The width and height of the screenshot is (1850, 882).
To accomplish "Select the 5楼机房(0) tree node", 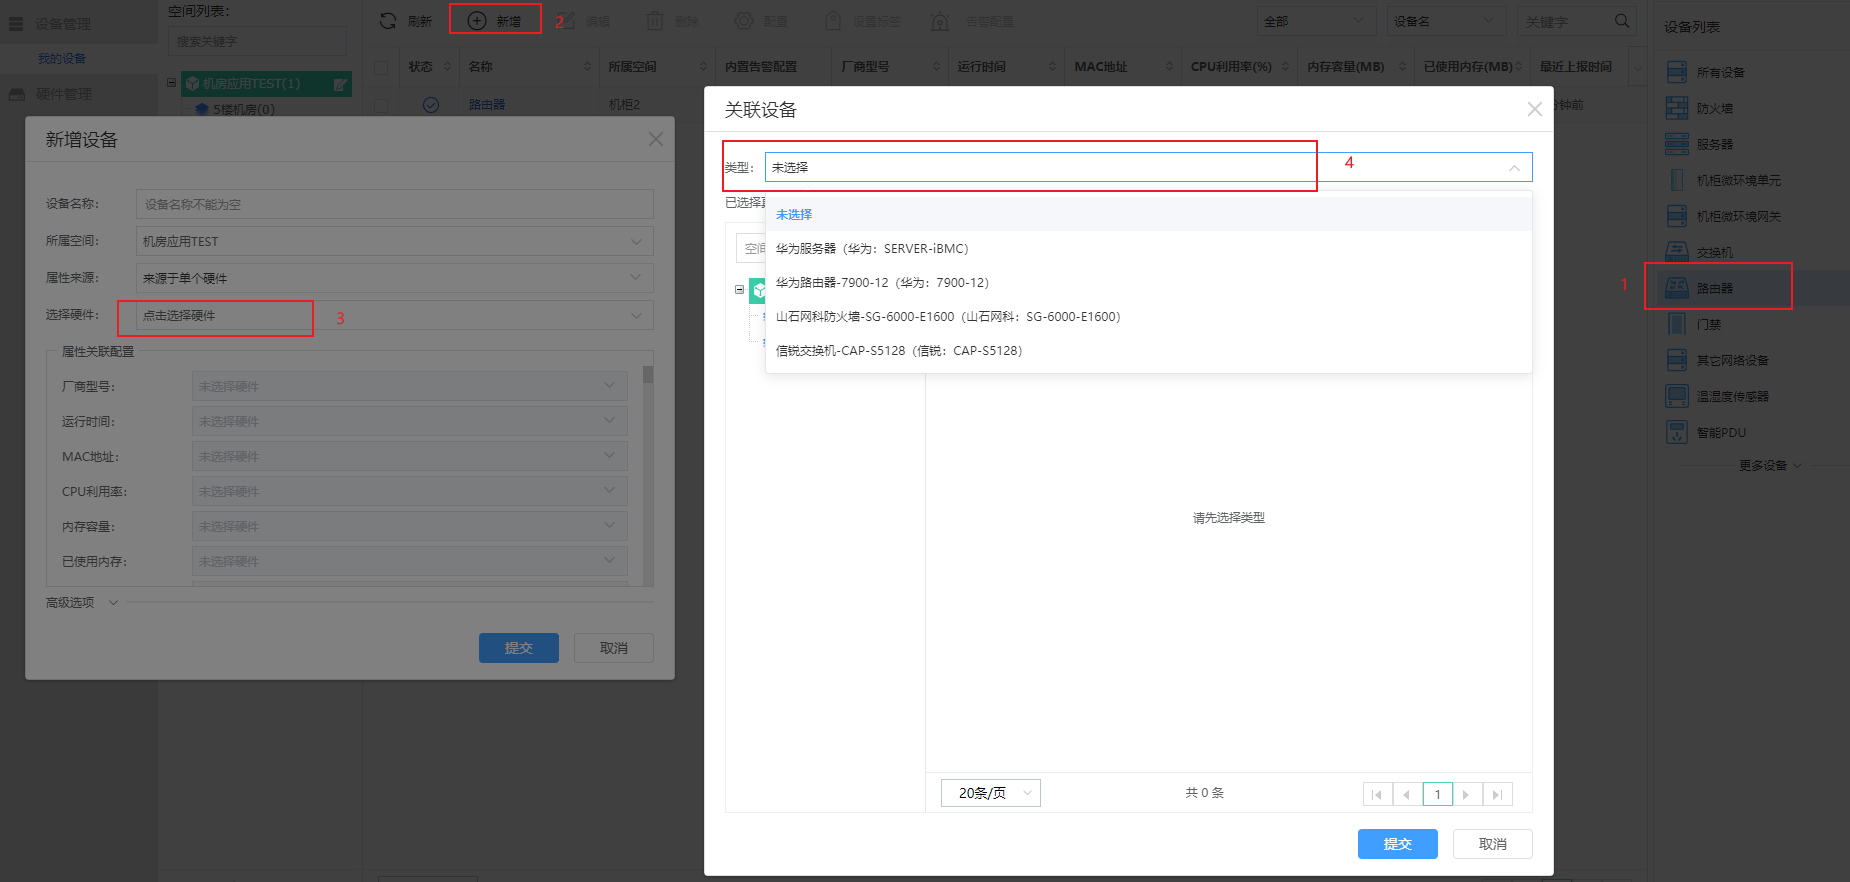I will coord(243,109).
